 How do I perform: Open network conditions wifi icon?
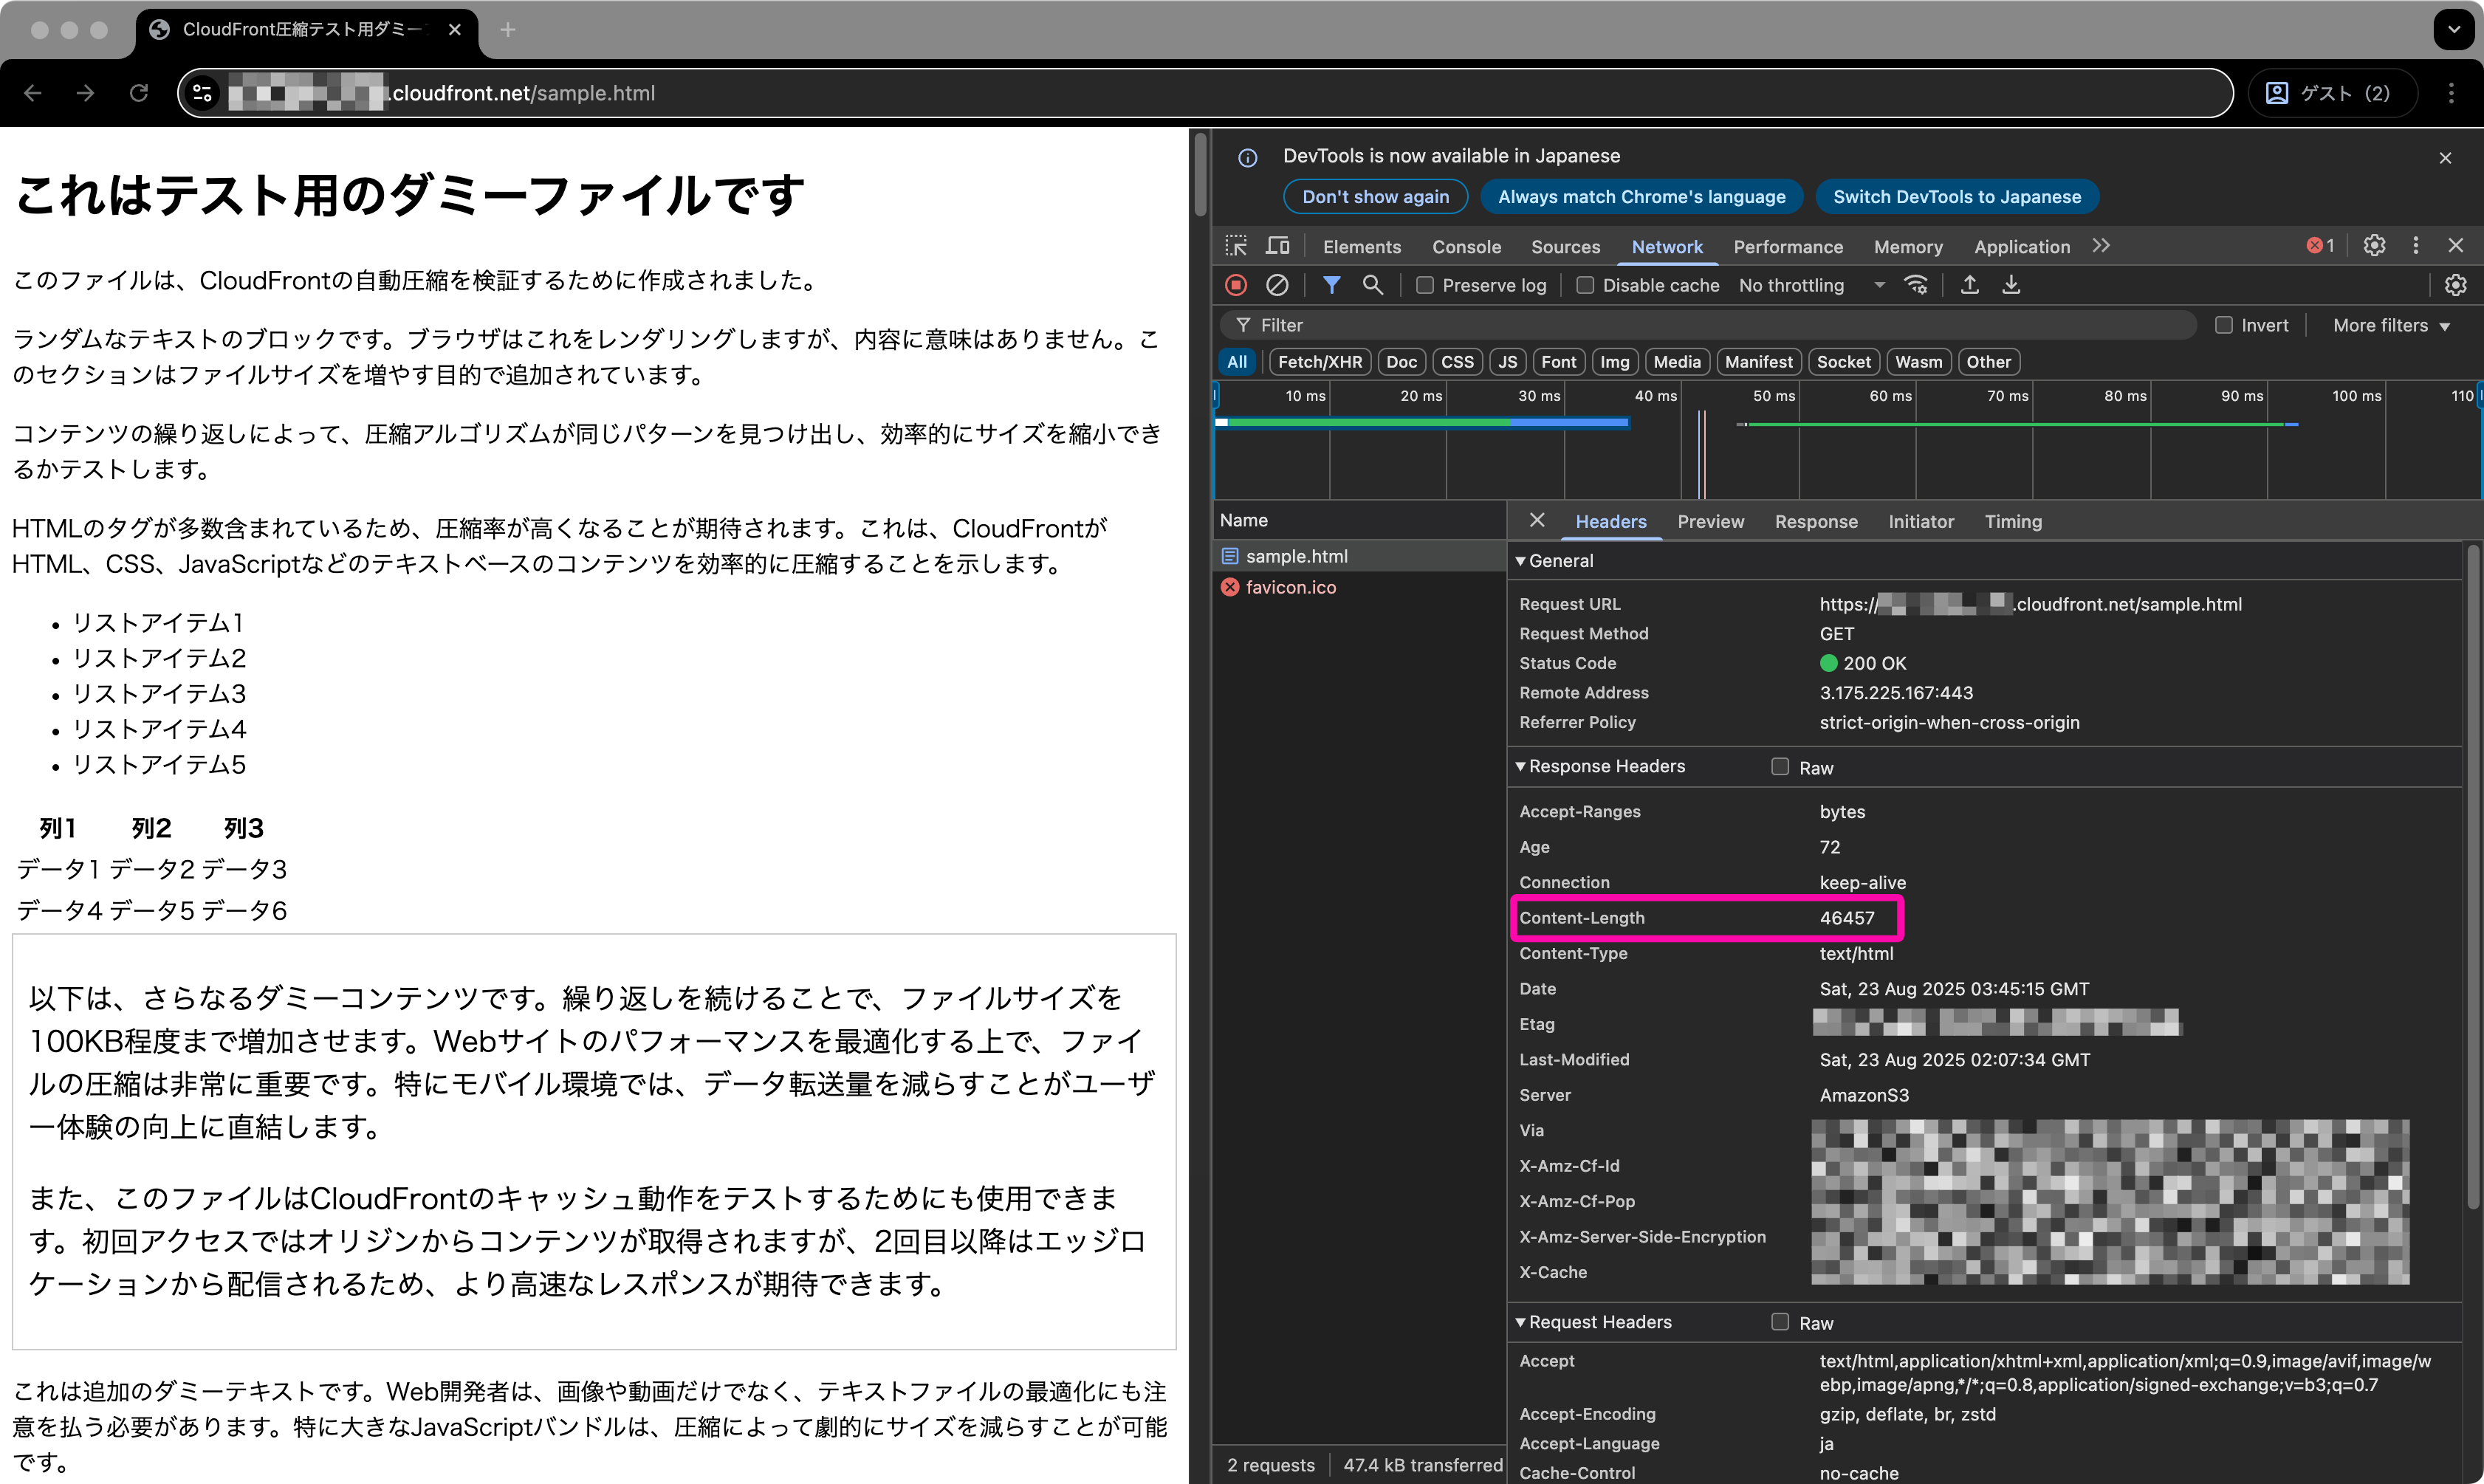(x=1916, y=285)
